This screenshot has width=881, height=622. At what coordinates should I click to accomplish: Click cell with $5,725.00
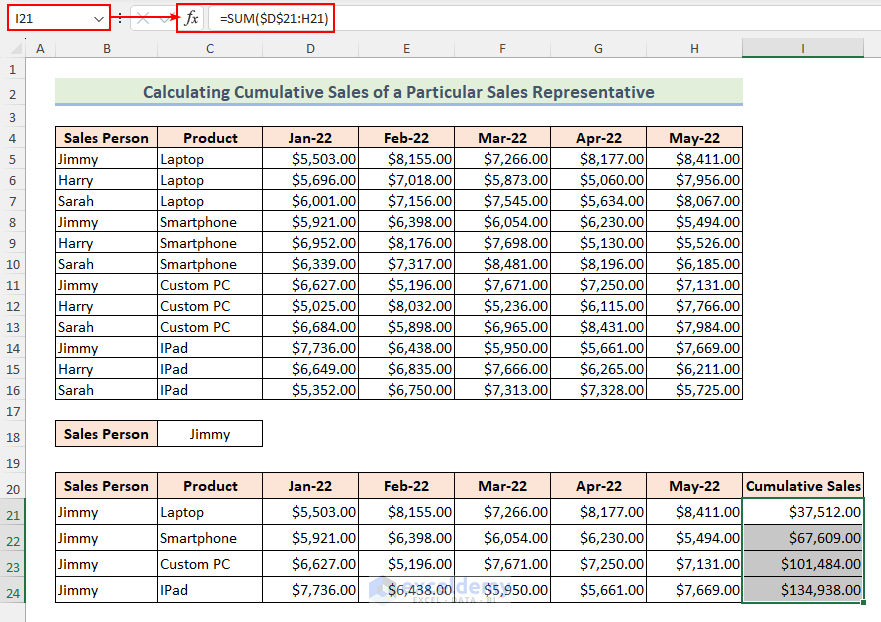point(695,390)
